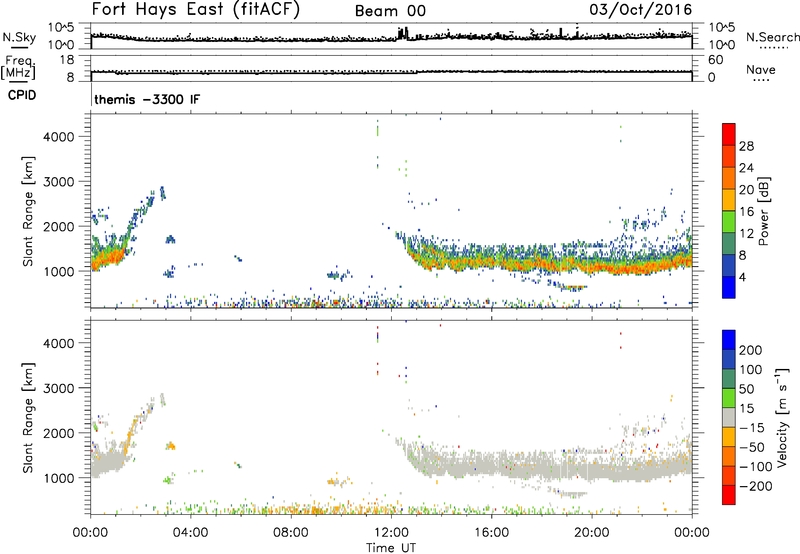This screenshot has height=554, width=800.
Task: Click the 'Power [dB]' colorbar label
Action: [x=763, y=211]
